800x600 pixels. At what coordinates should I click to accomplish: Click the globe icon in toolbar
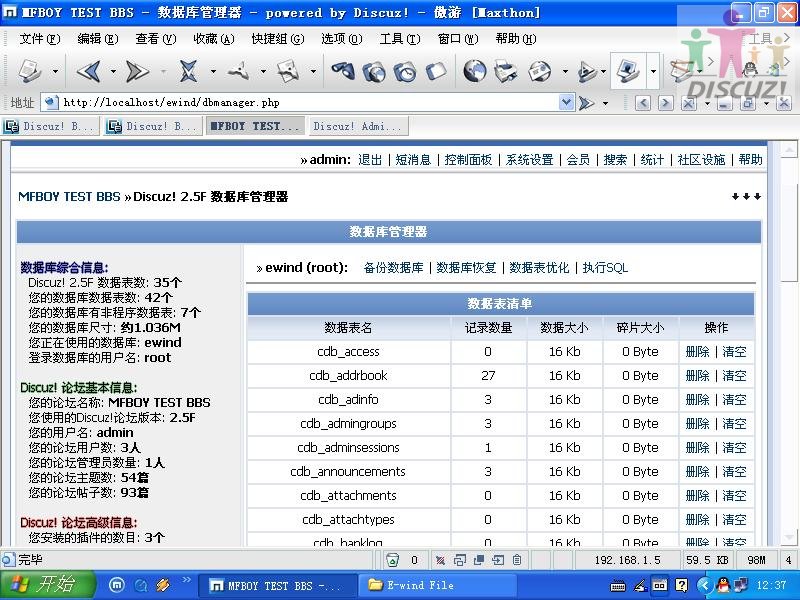click(475, 71)
